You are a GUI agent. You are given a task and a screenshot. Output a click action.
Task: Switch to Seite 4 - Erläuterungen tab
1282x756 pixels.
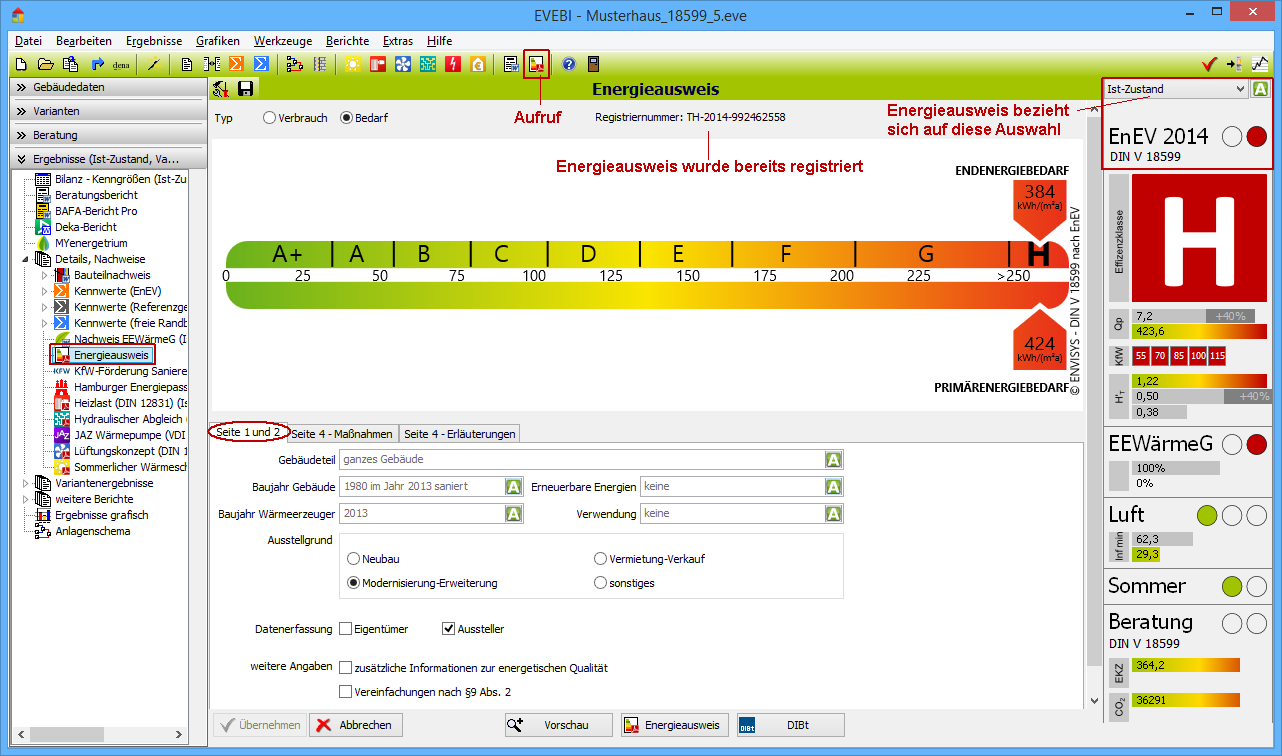pyautogui.click(x=460, y=433)
